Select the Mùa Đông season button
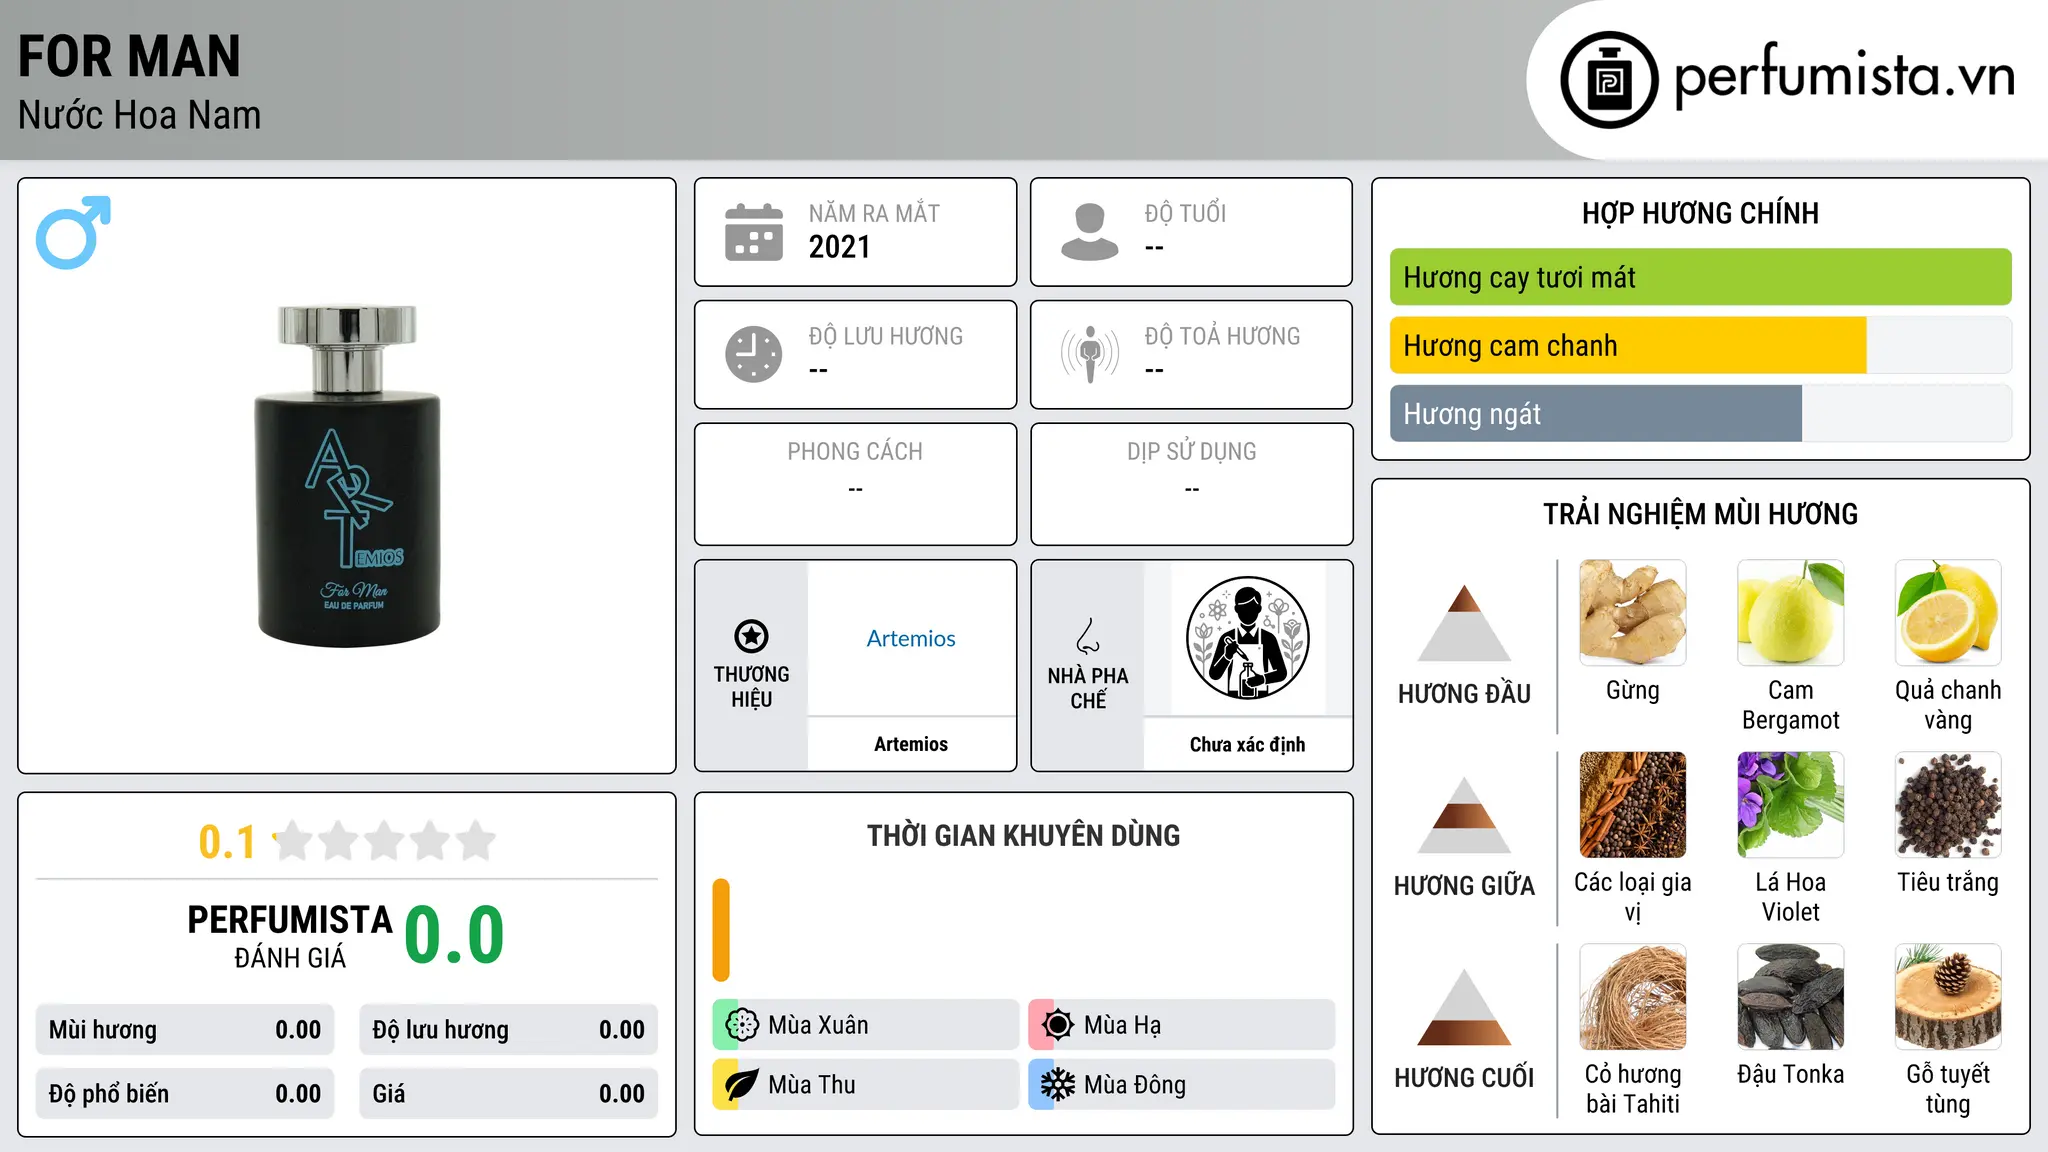Image resolution: width=2048 pixels, height=1152 pixels. [1181, 1085]
